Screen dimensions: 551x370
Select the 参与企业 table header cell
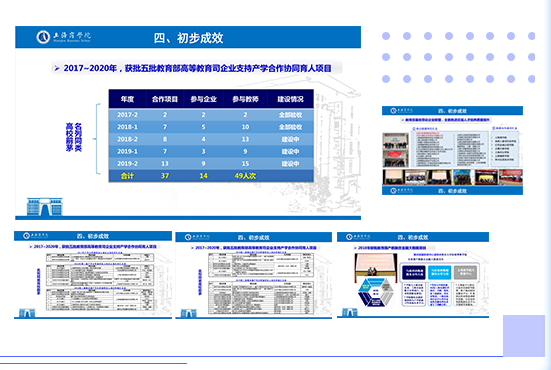[203, 99]
